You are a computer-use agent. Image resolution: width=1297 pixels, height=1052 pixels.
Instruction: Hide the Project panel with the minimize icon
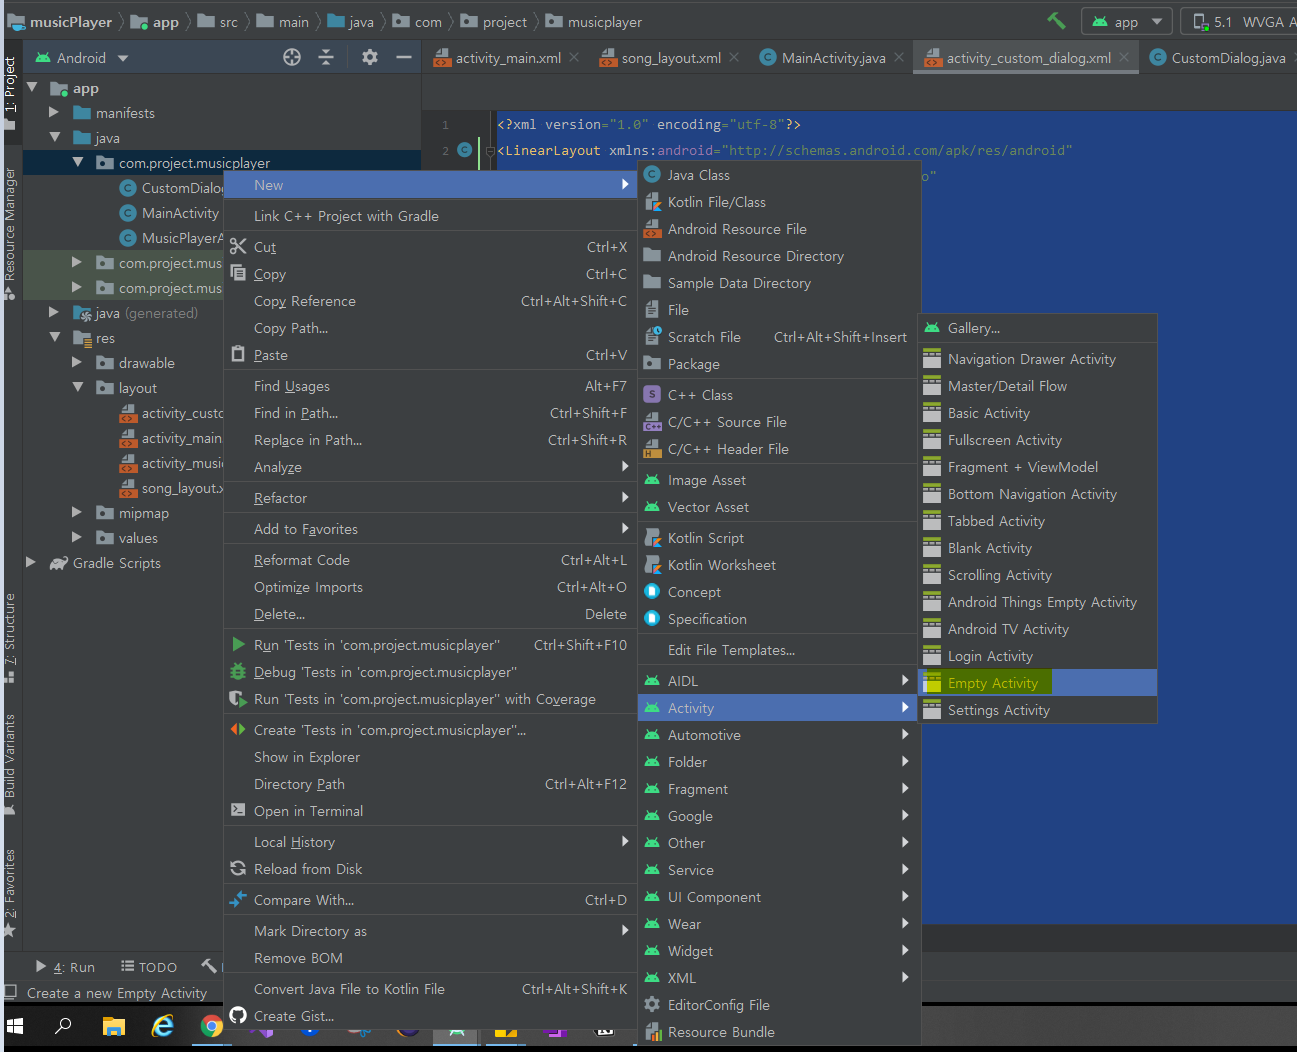tap(404, 58)
